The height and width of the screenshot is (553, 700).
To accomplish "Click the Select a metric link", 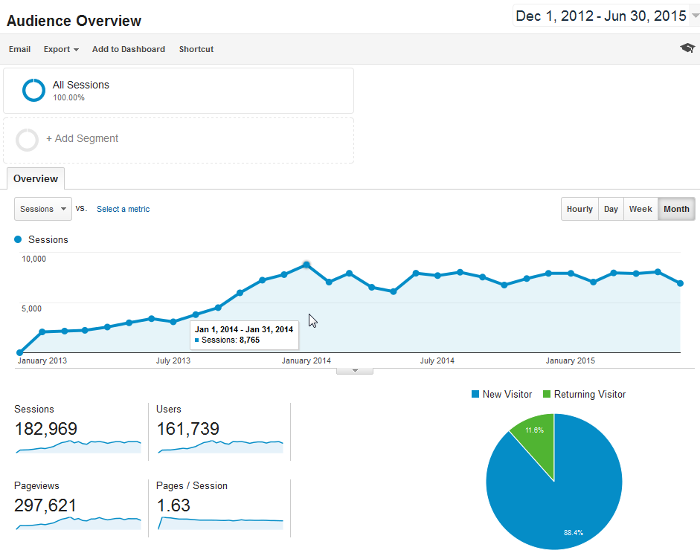I will (x=123, y=209).
